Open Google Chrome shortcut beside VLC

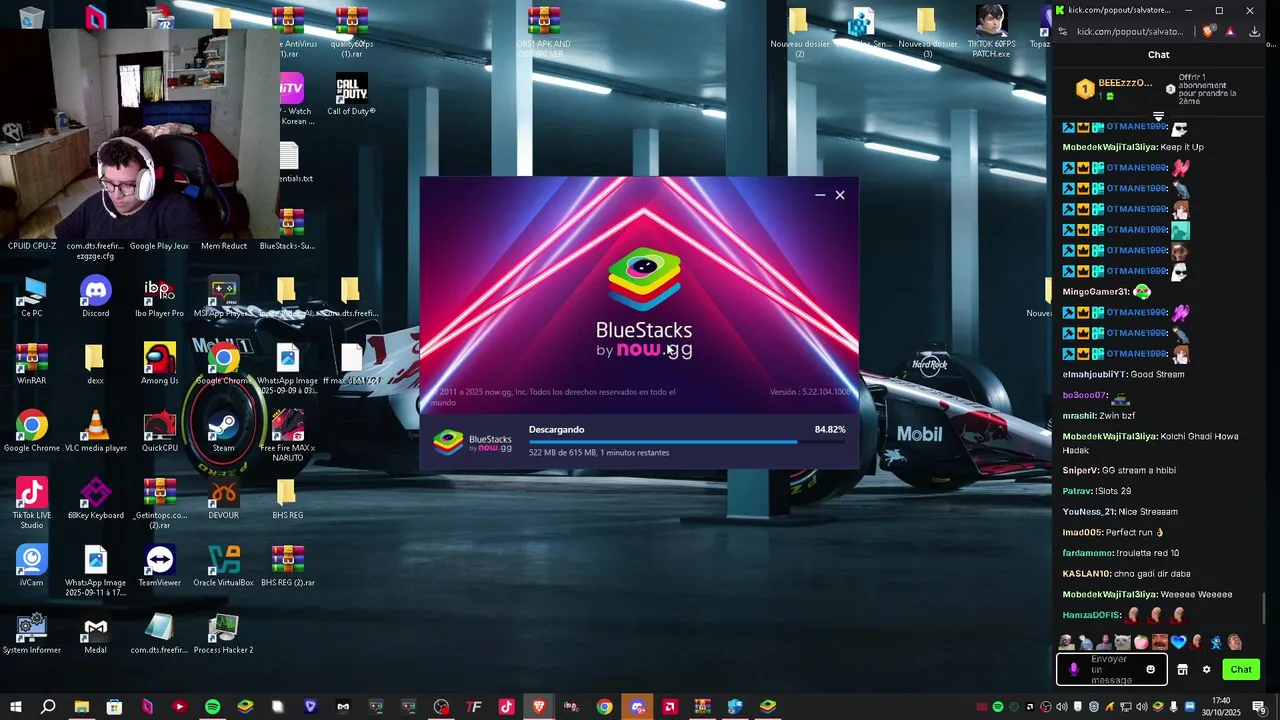point(32,432)
